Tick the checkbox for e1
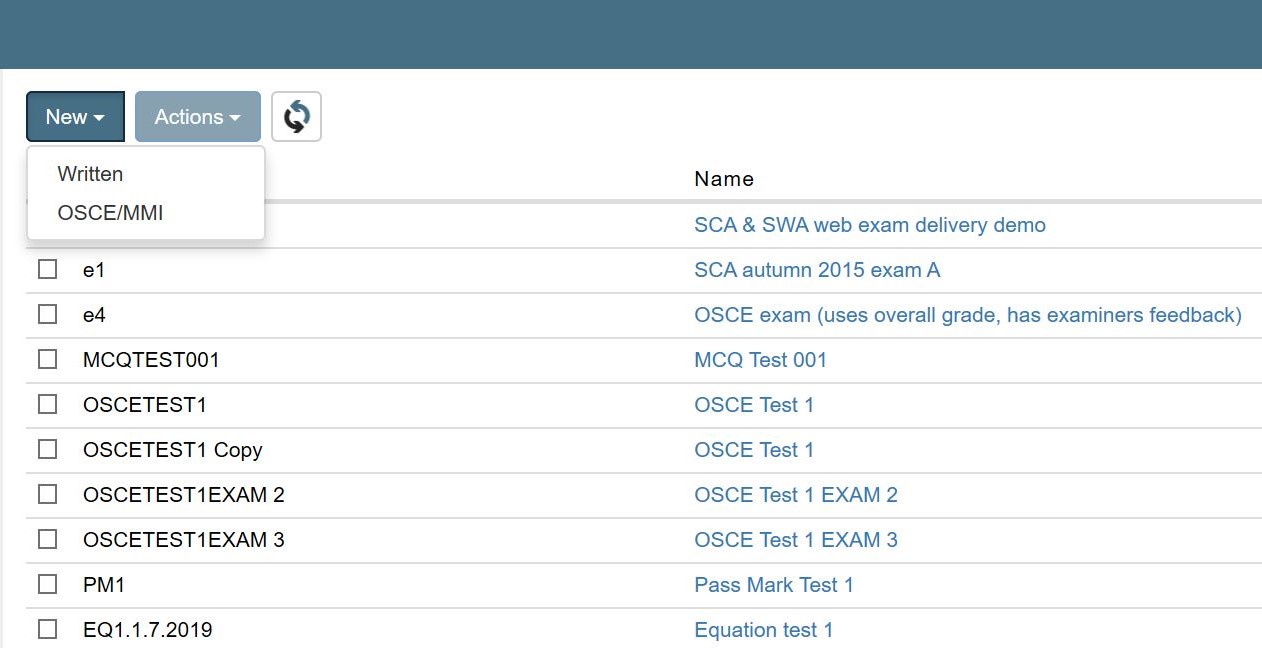1262x648 pixels. [x=47, y=270]
